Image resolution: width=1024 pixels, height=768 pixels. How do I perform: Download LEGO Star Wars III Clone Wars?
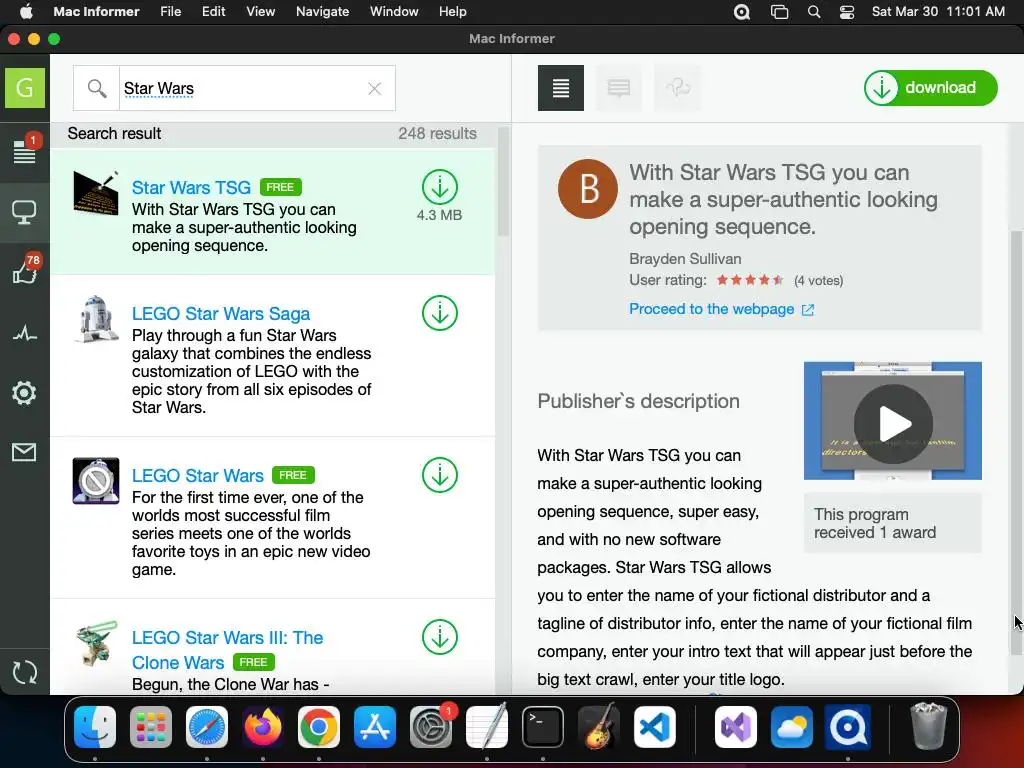pyautogui.click(x=440, y=637)
